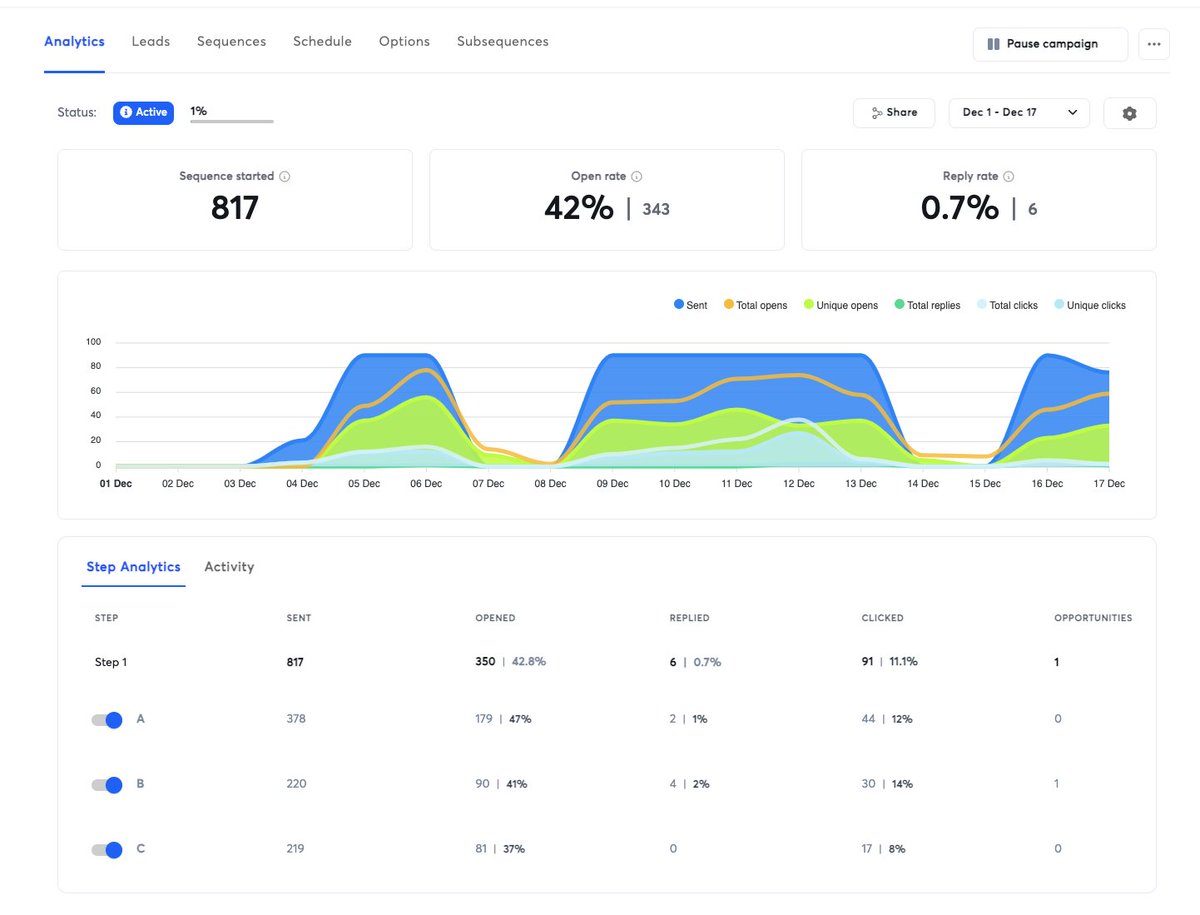Click the CLICKED column header

coord(882,618)
